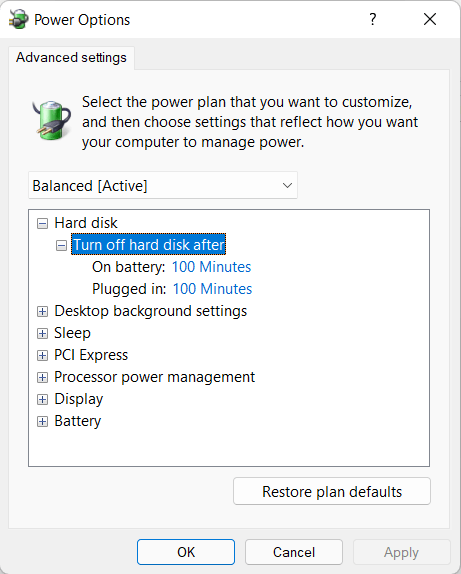Screen dimensions: 461x574
Task: Select the Advanced settings tab
Action: [x=71, y=57]
